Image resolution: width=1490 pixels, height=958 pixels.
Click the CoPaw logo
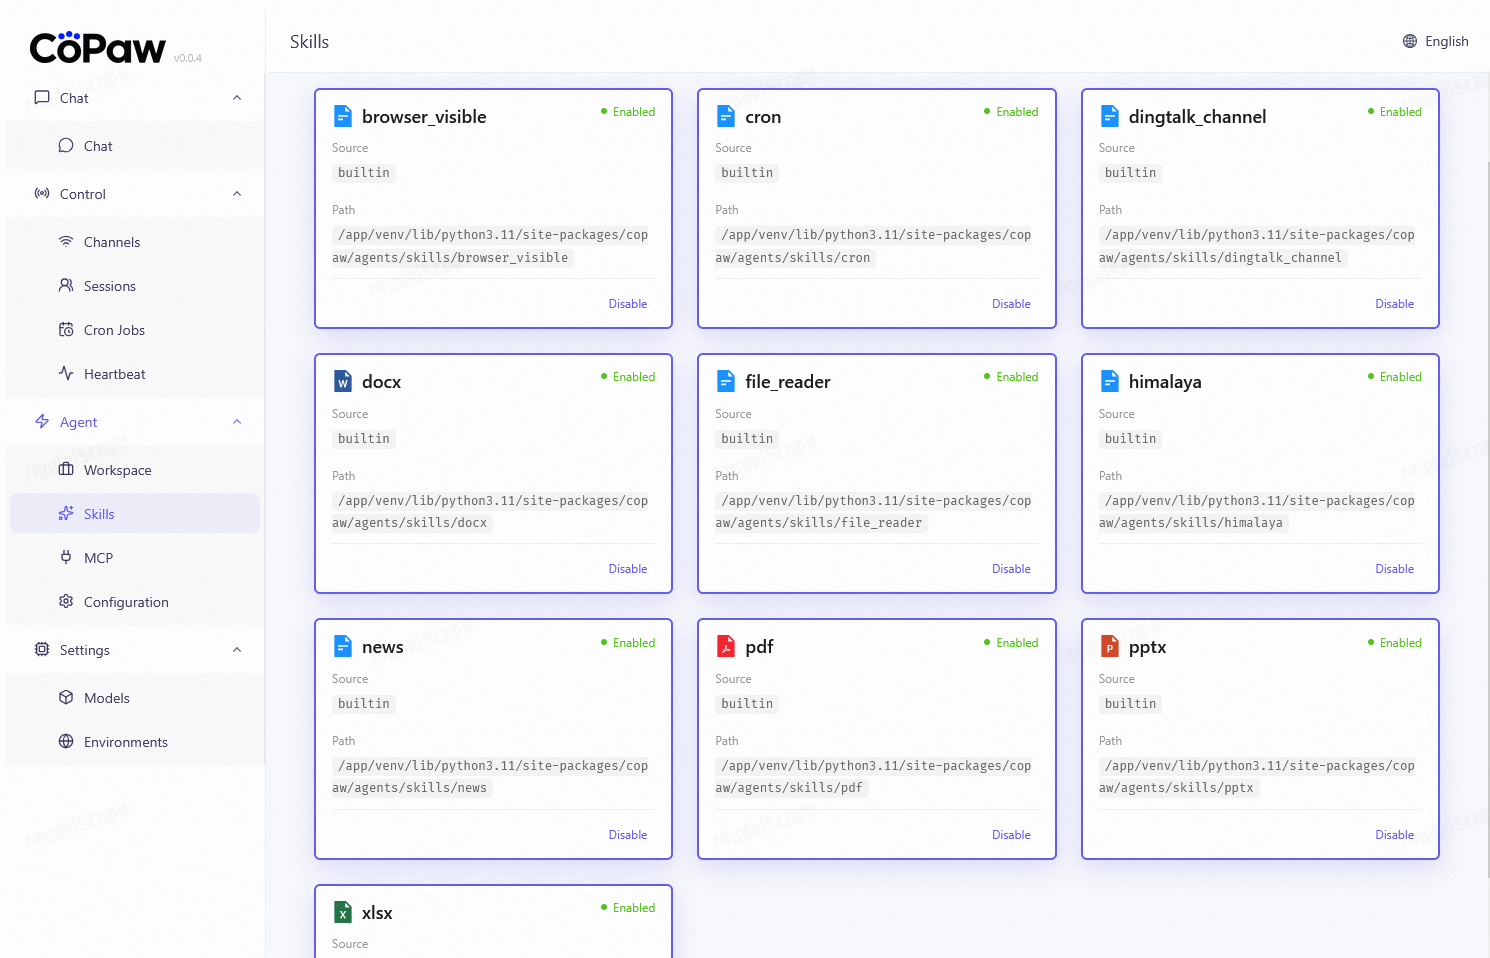pos(98,48)
